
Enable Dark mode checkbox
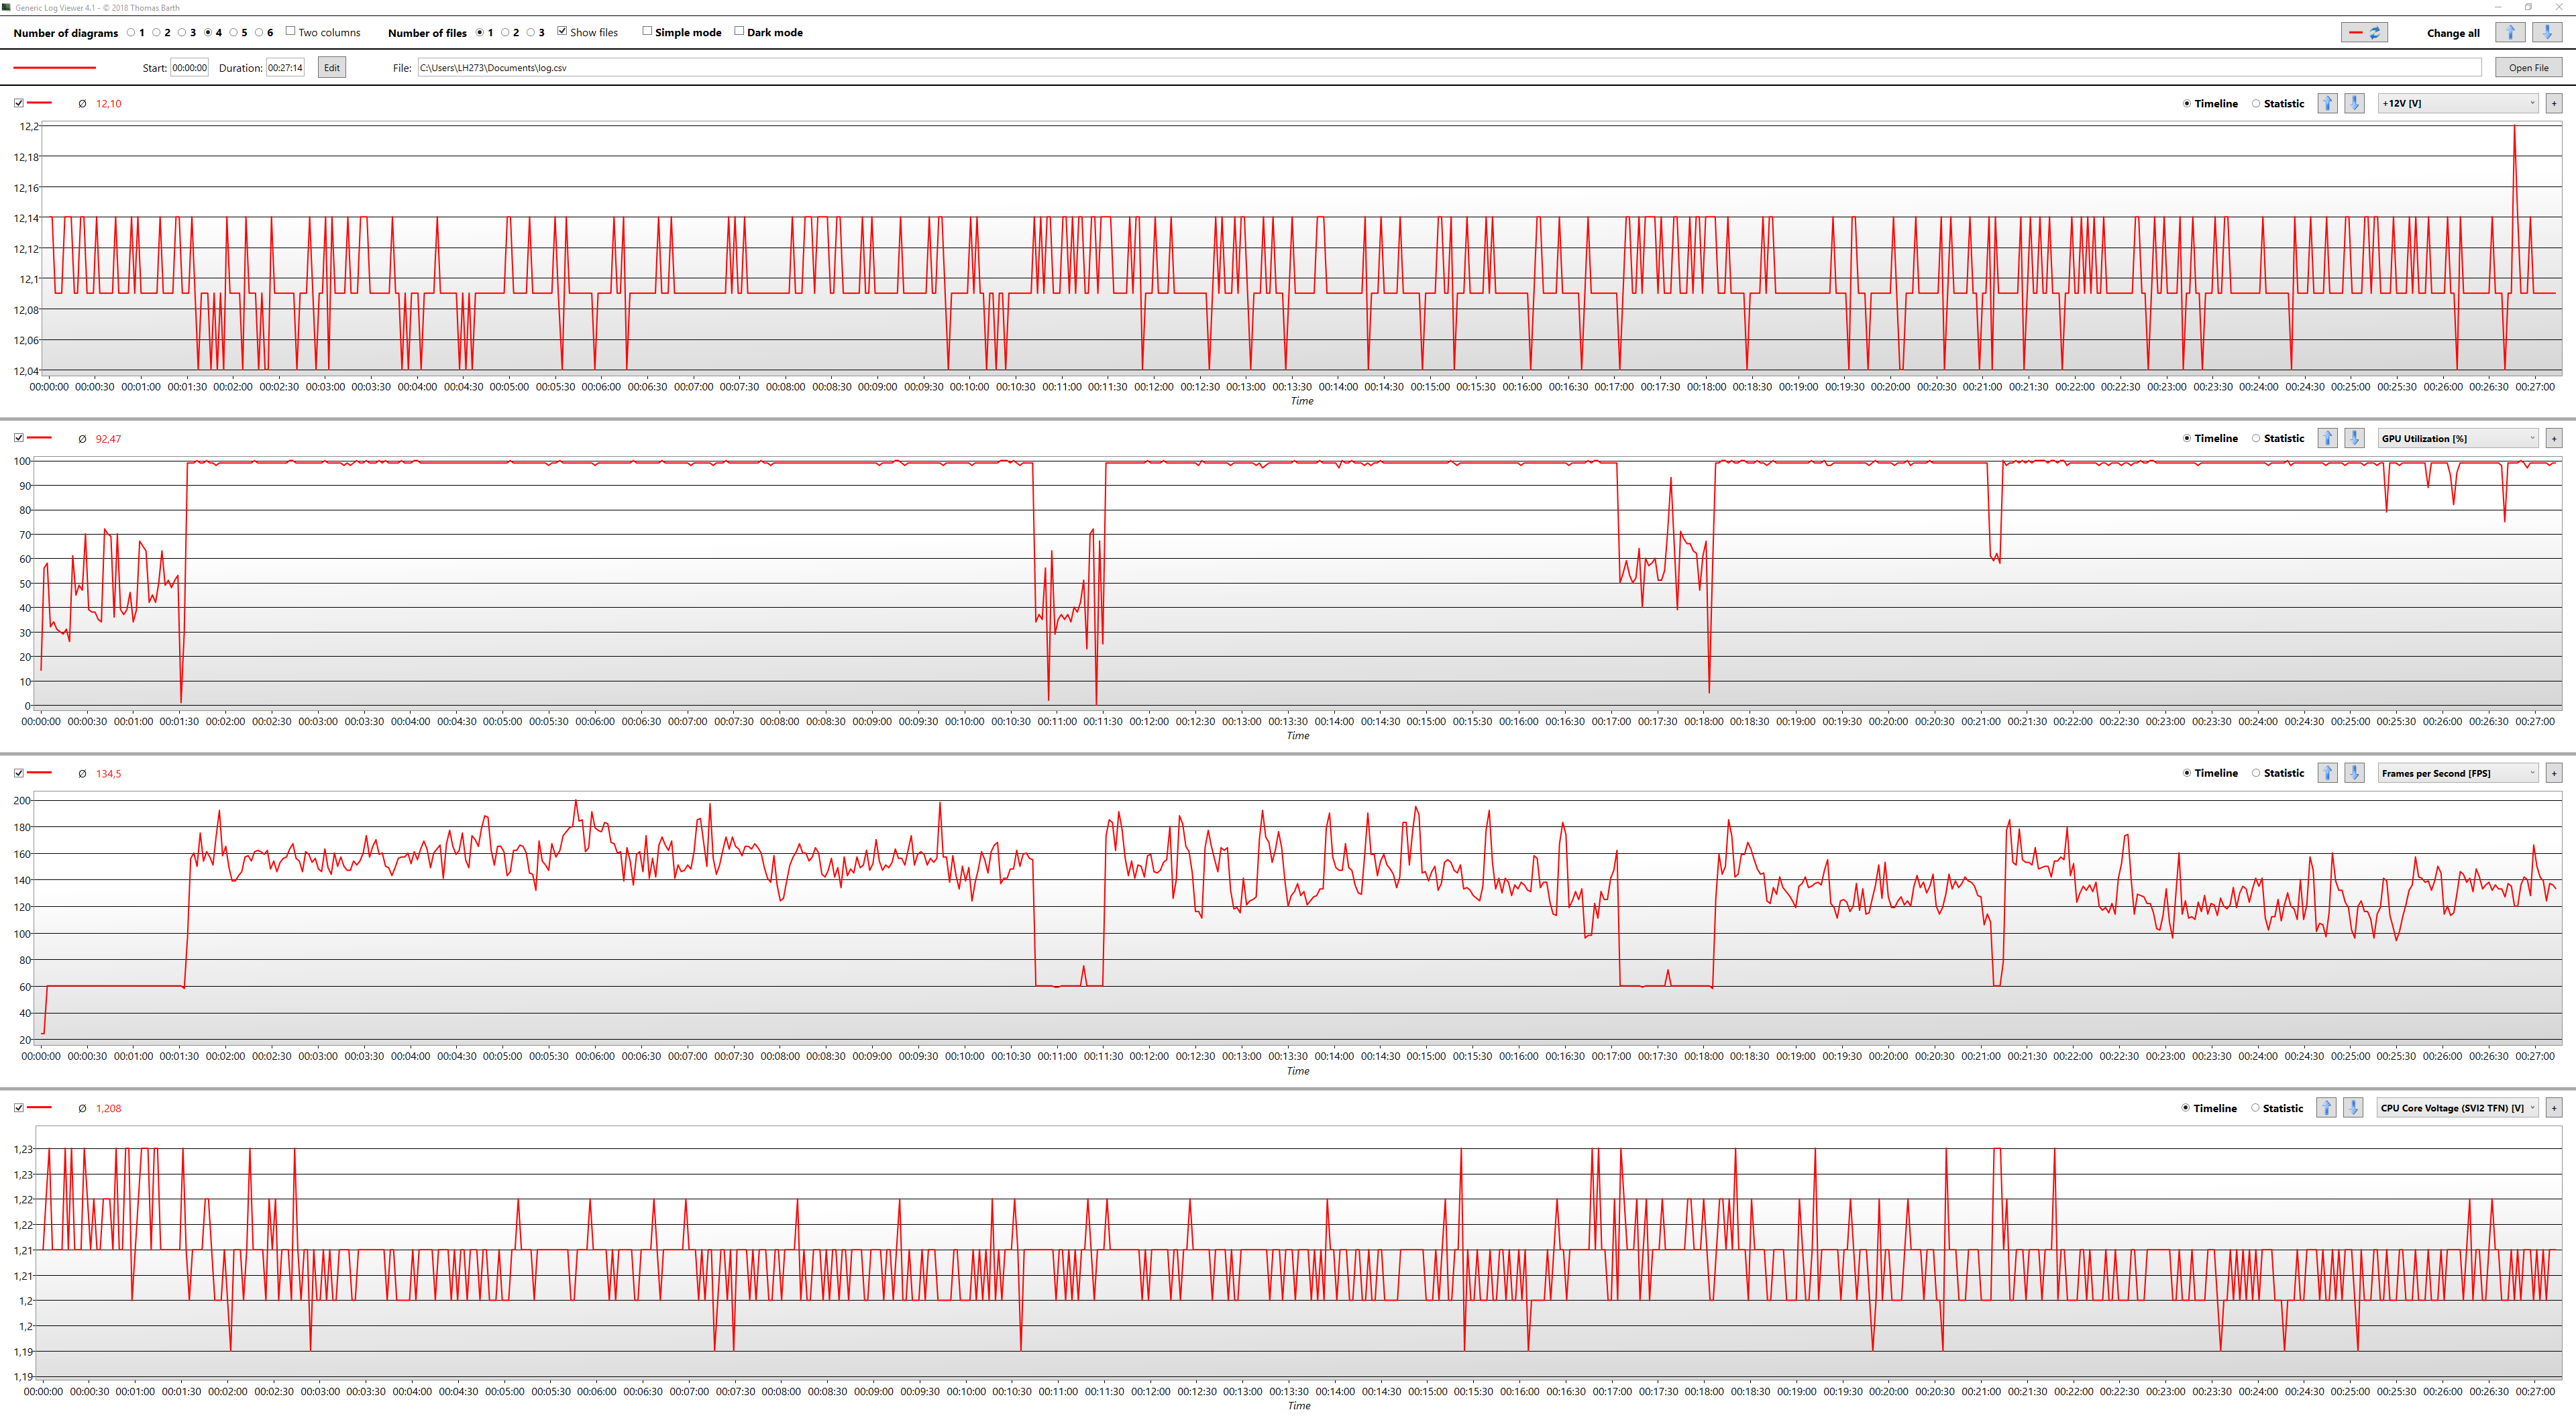point(739,32)
